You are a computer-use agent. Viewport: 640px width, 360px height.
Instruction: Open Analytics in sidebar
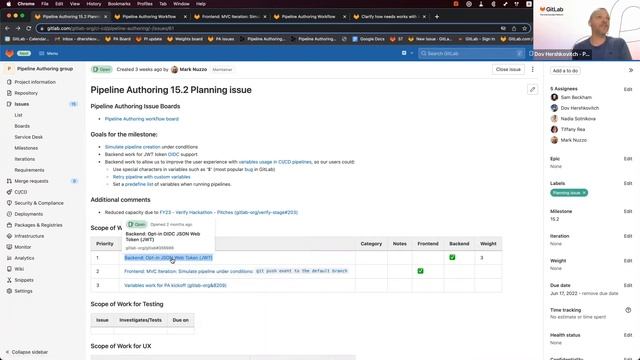(x=24, y=258)
